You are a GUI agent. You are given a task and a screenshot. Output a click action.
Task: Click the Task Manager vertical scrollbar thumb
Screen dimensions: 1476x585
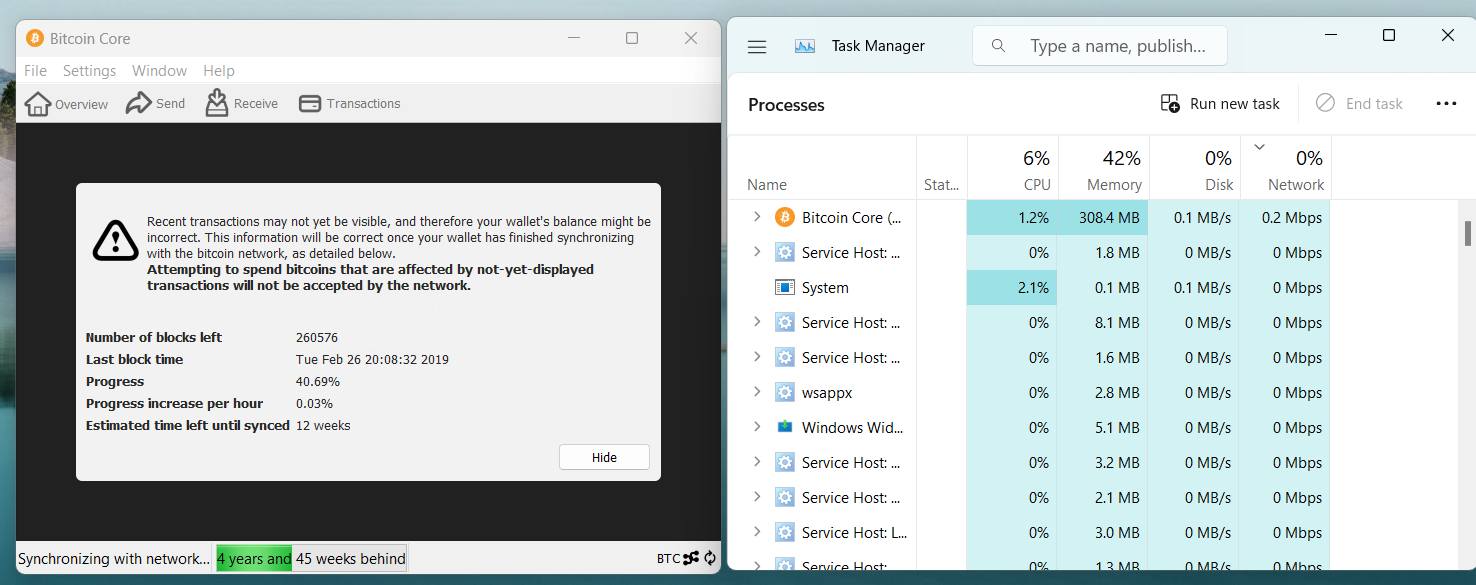[x=1468, y=233]
